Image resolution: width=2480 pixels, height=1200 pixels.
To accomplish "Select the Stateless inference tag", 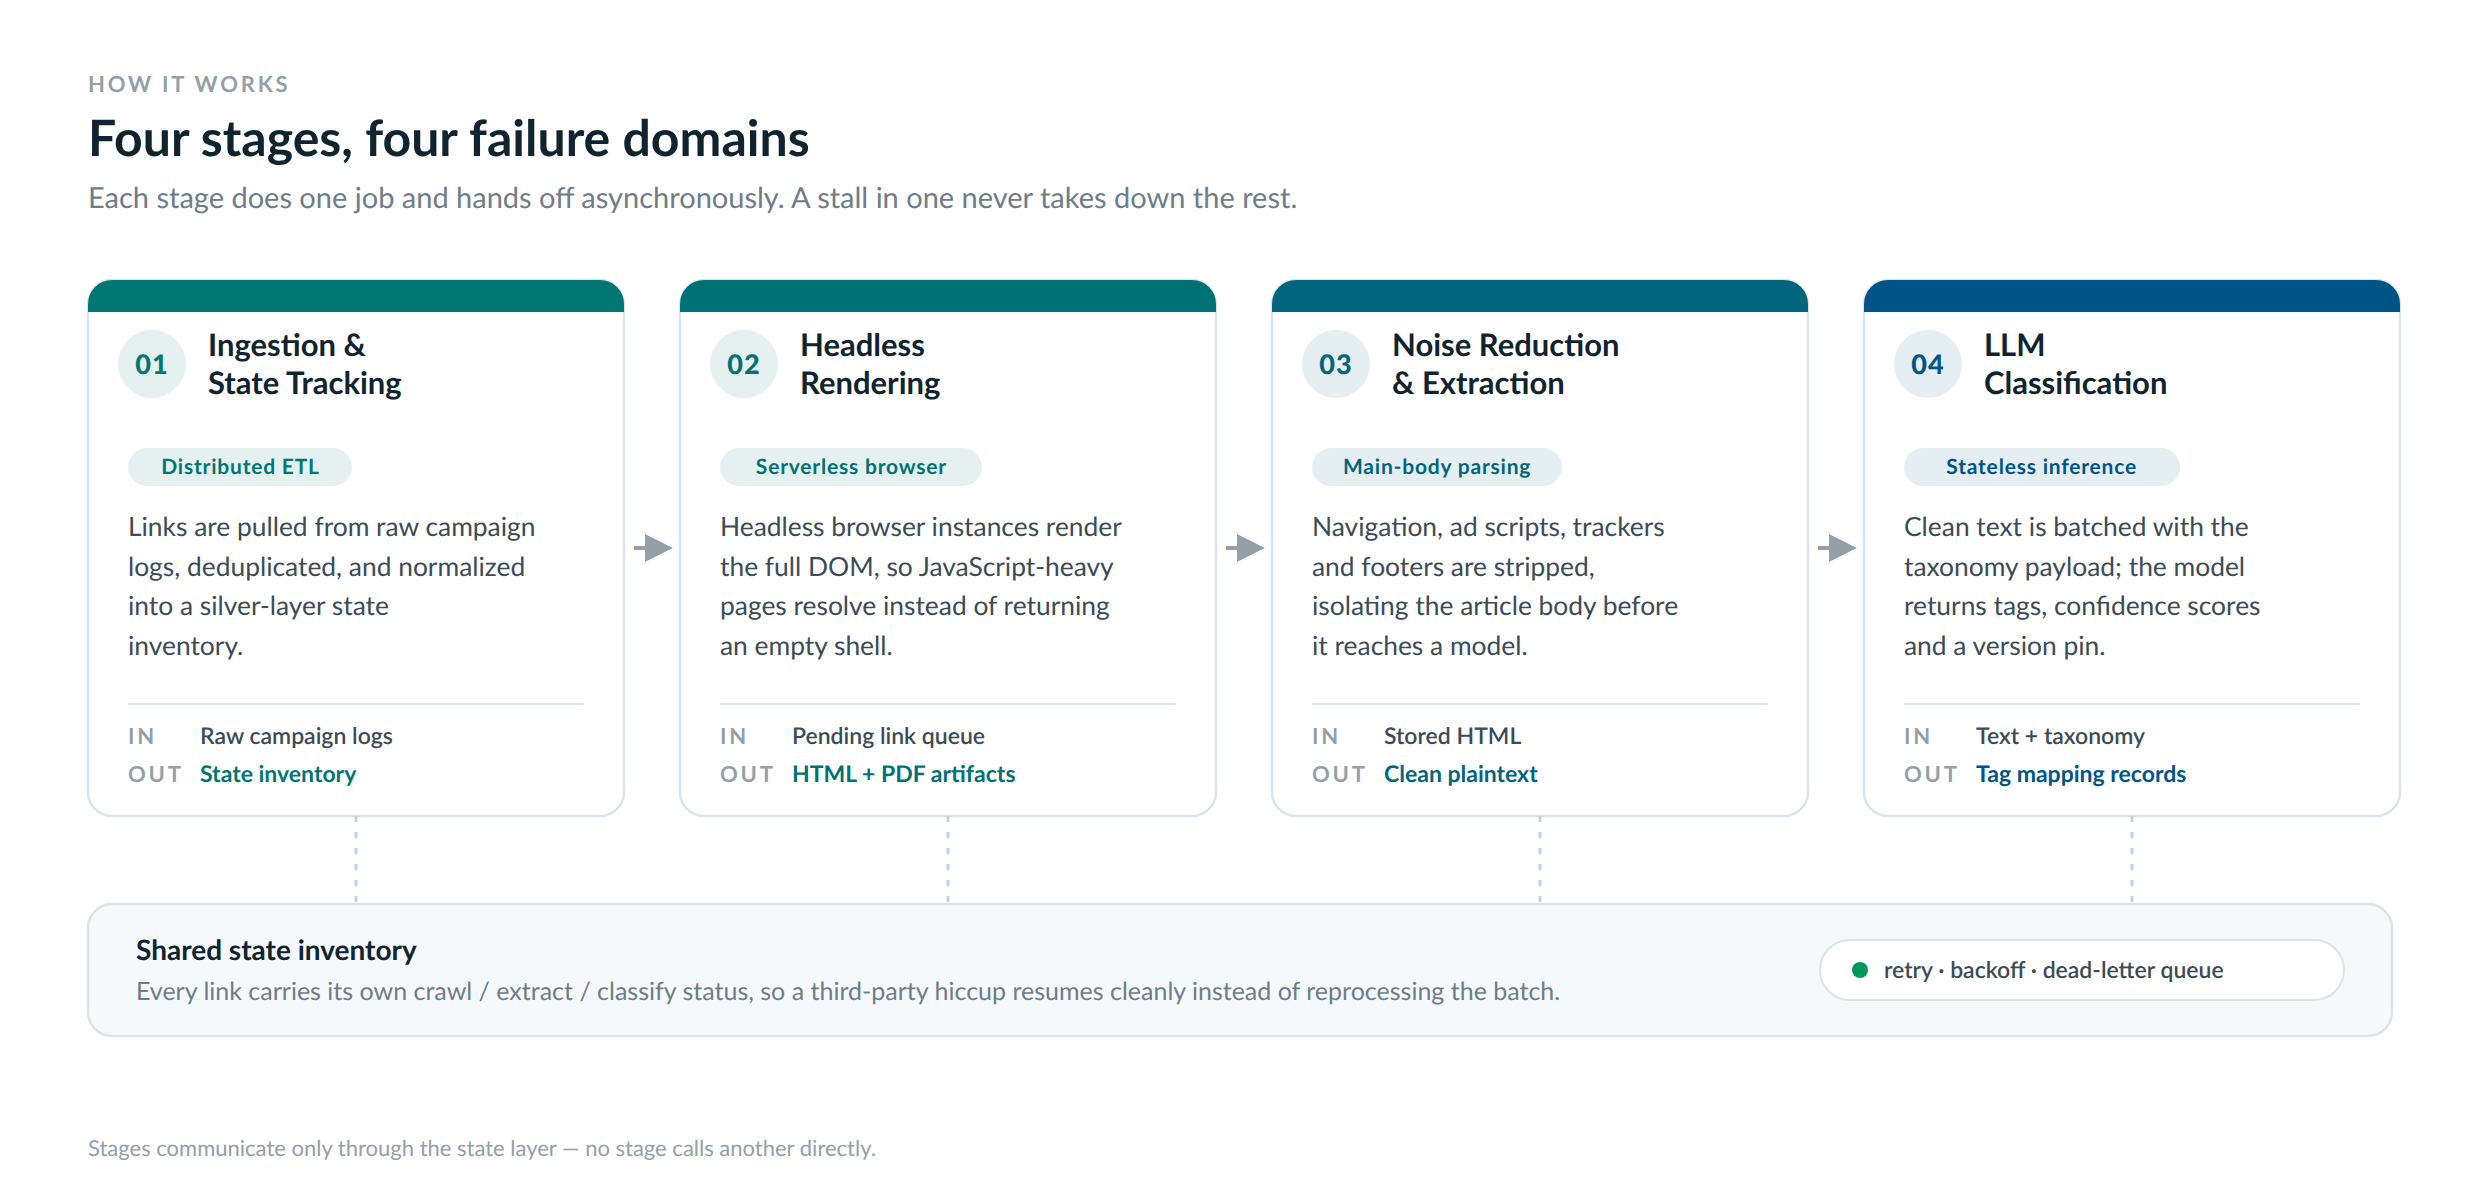I will click(2041, 467).
